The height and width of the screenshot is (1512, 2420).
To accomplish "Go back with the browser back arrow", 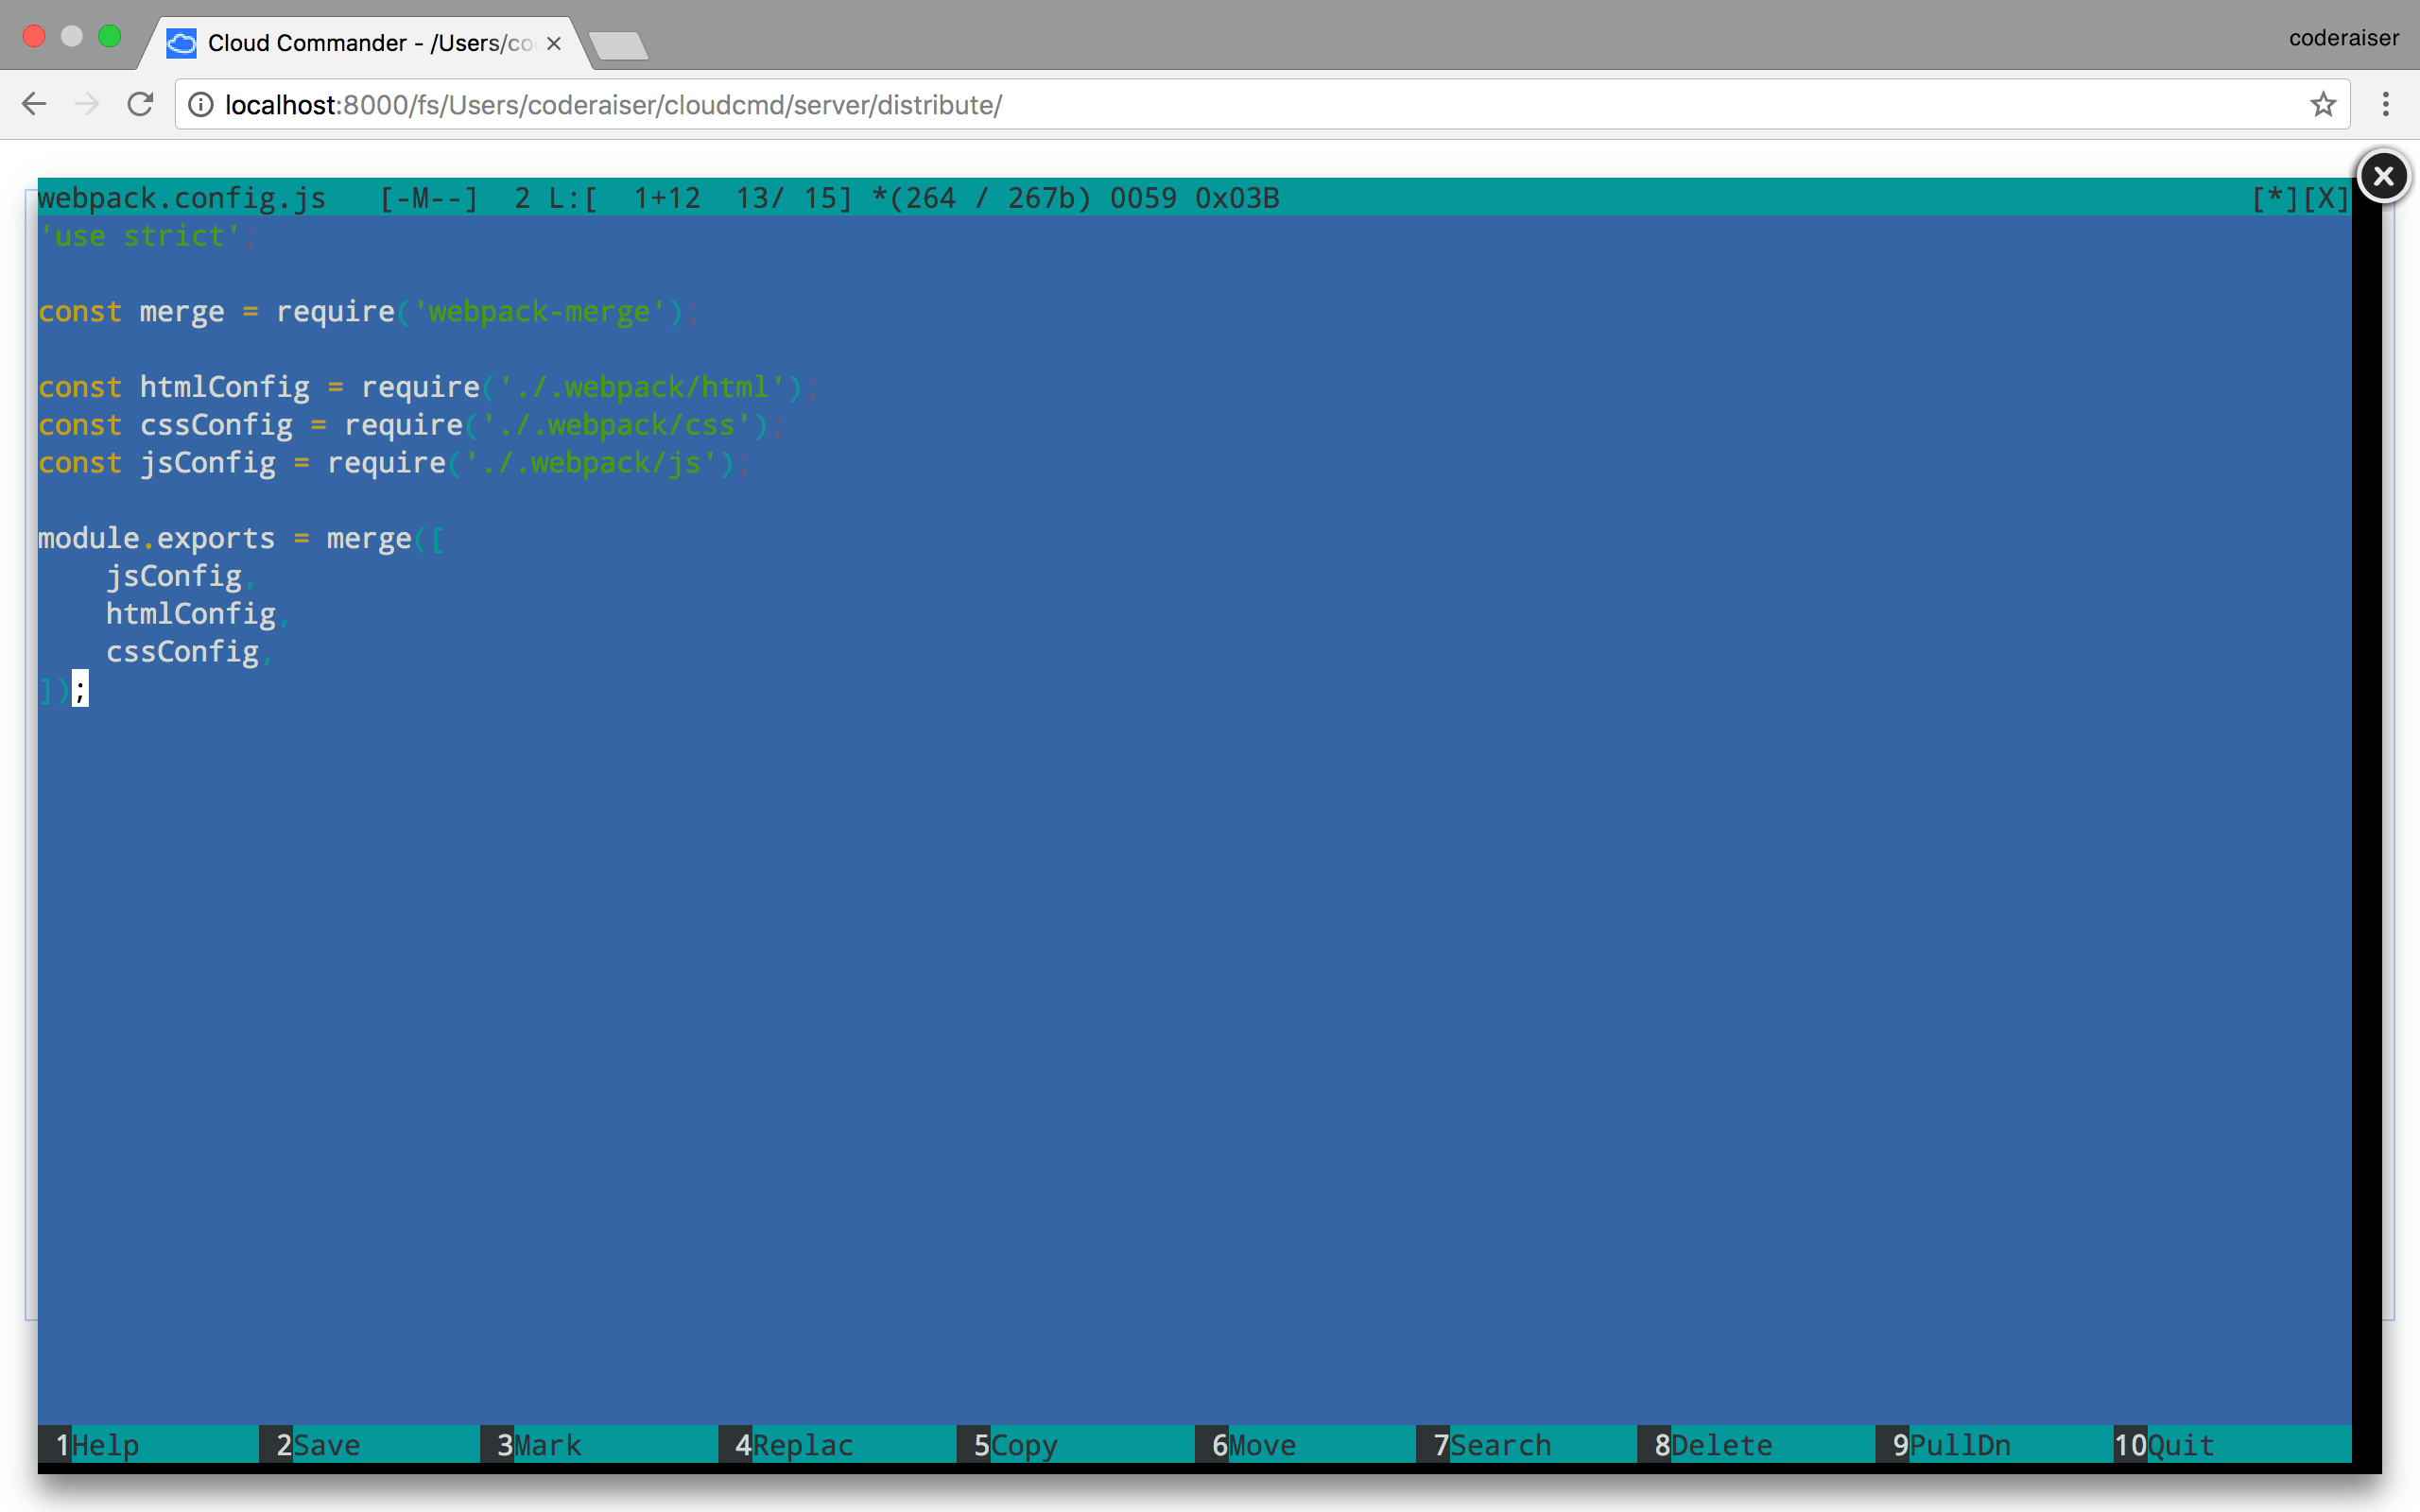I will pos(34,104).
